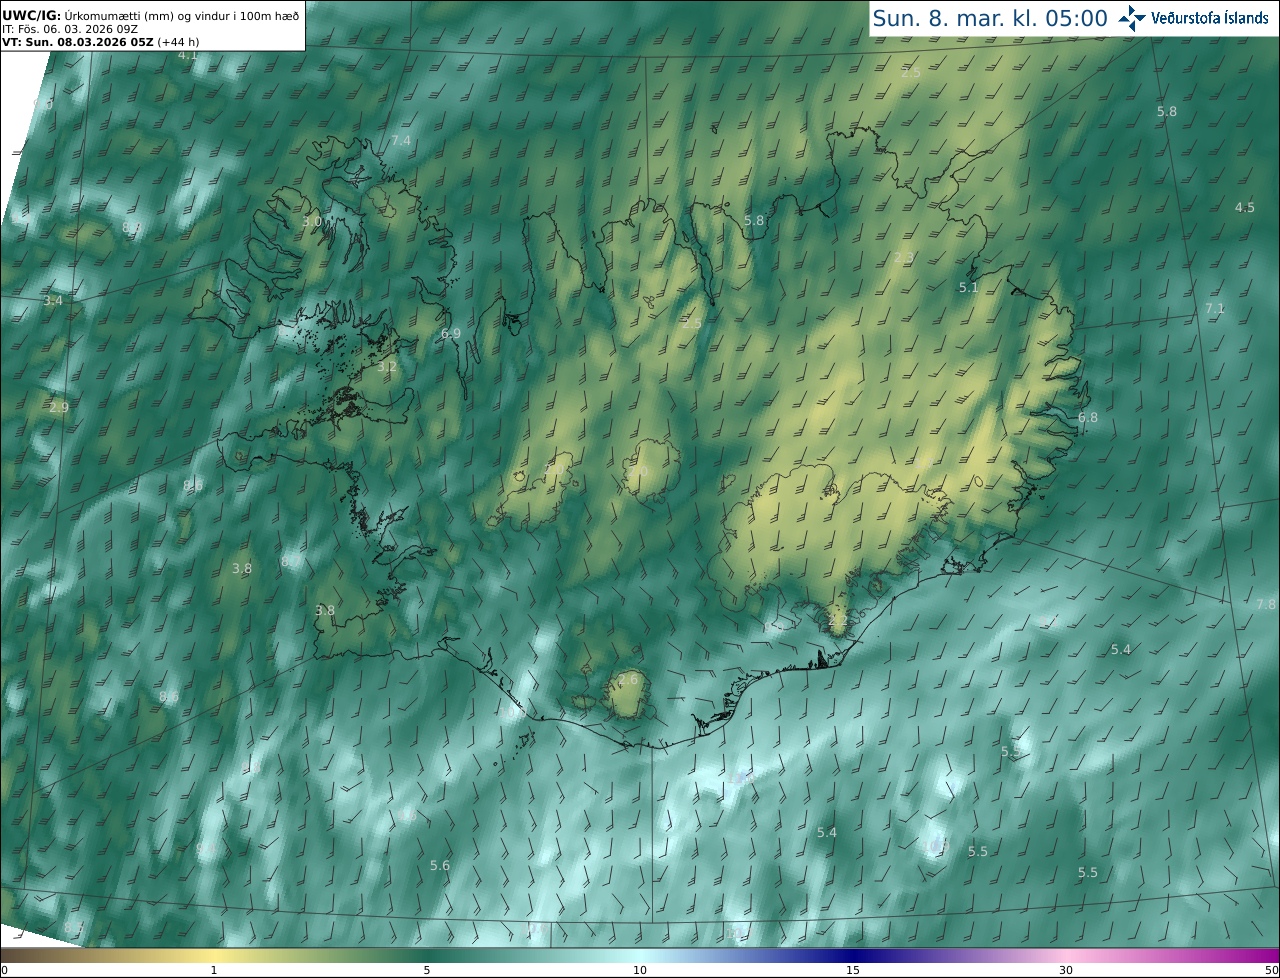Click the color bar tick label '0'
Image resolution: width=1280 pixels, height=978 pixels.
pos(4,970)
